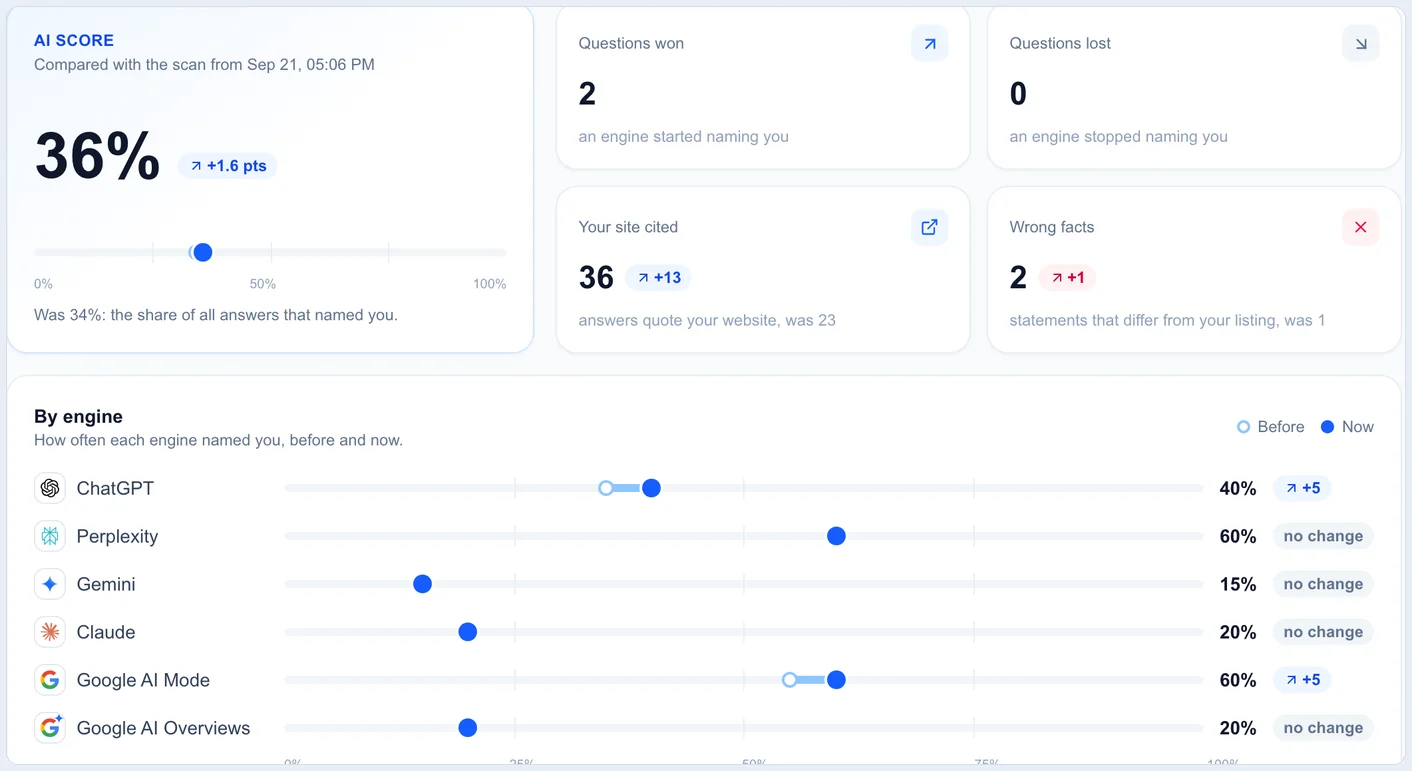Viewport: 1412px width, 771px height.
Task: Click the no change badge for Google AI Overviews
Action: (x=1323, y=728)
